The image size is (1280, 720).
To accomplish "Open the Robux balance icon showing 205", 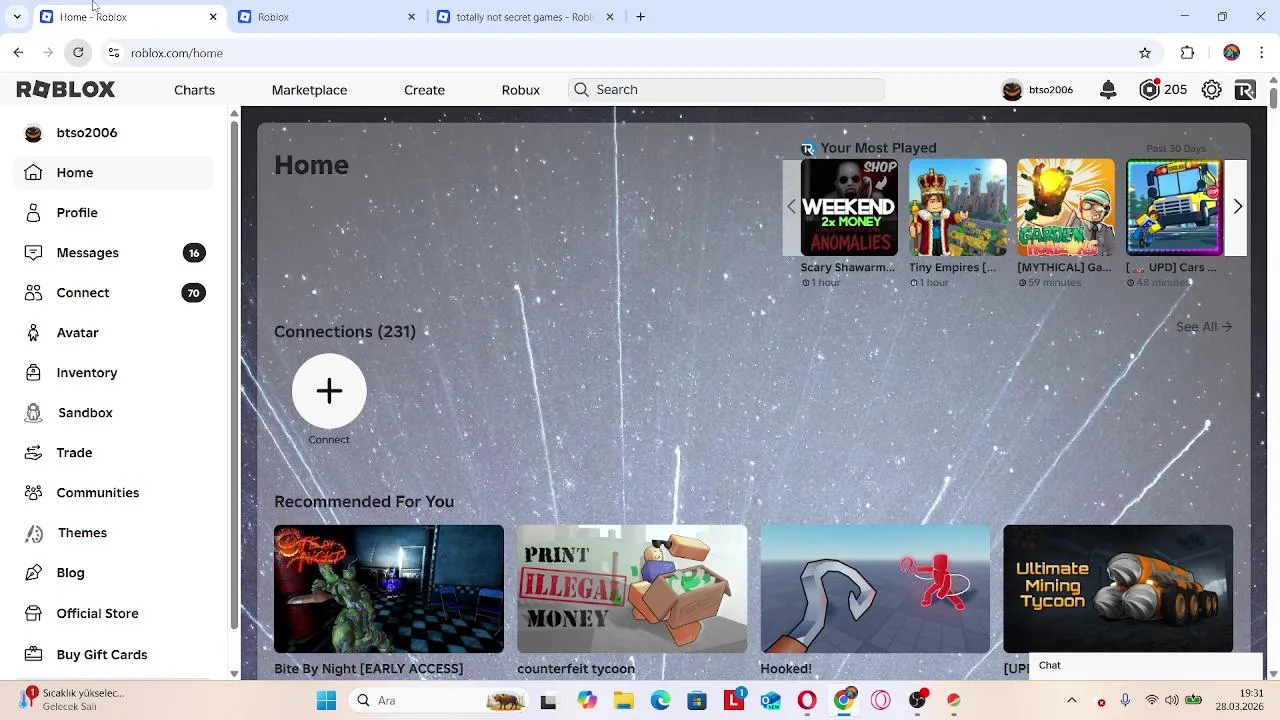I will click(1149, 90).
